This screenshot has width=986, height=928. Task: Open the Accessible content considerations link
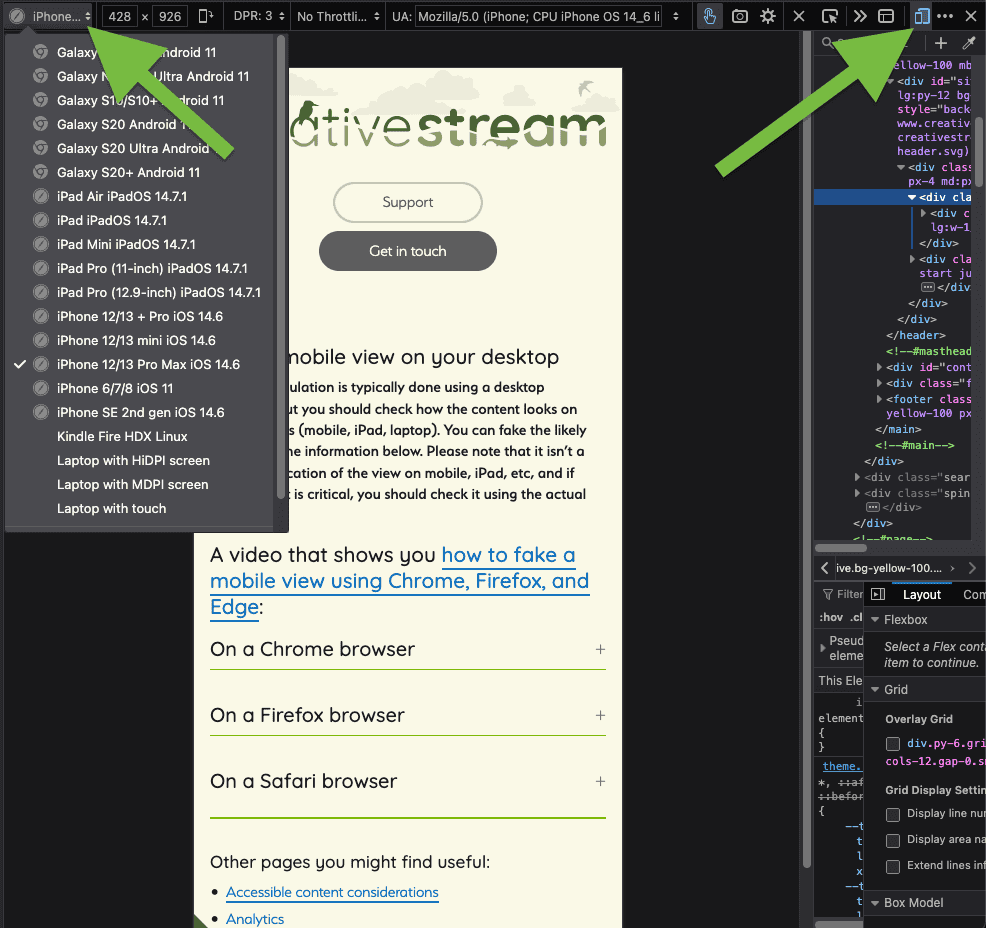pos(332,892)
